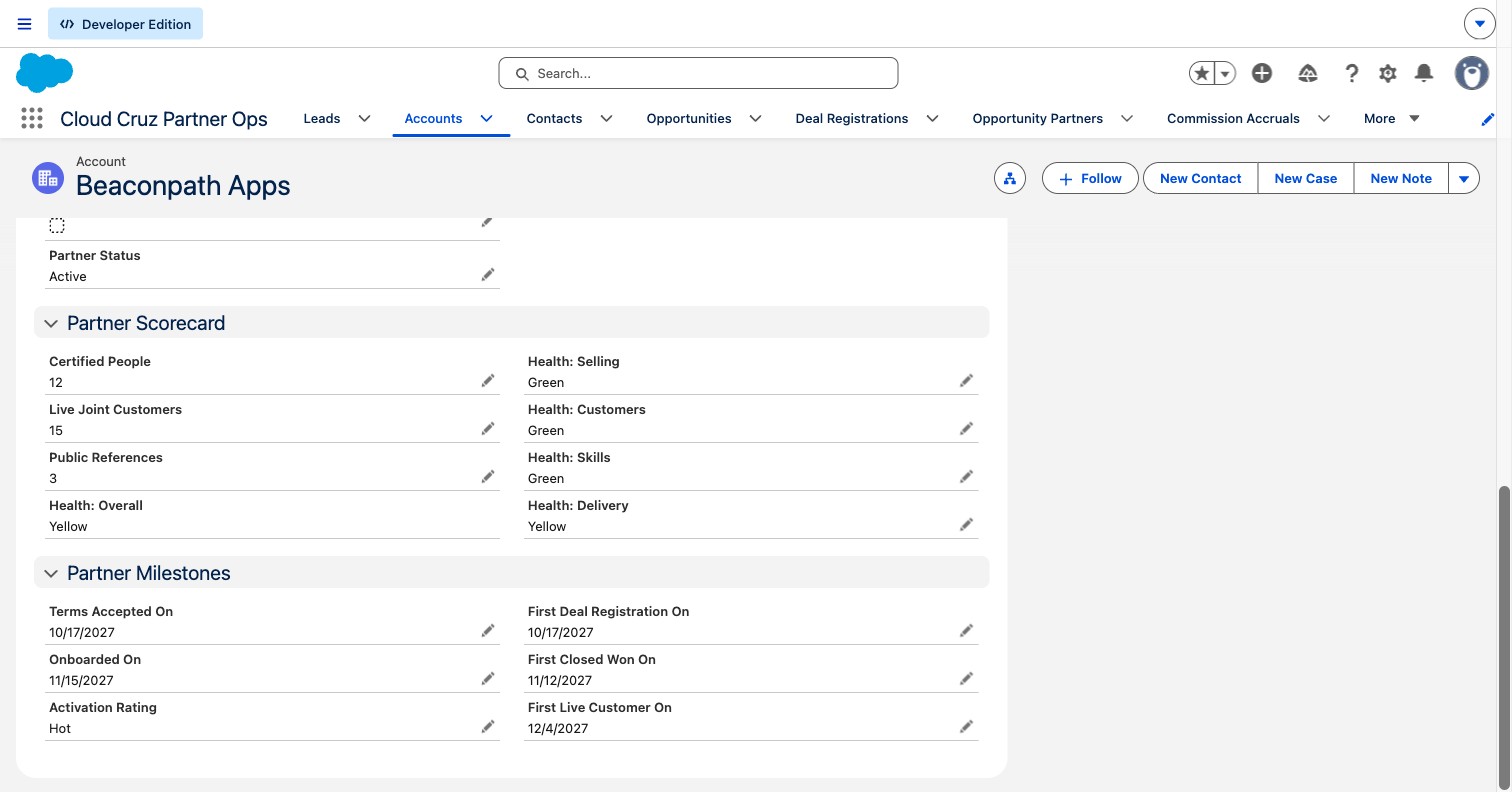This screenshot has width=1512, height=792.
Task: Click the New Note button
Action: (x=1401, y=179)
